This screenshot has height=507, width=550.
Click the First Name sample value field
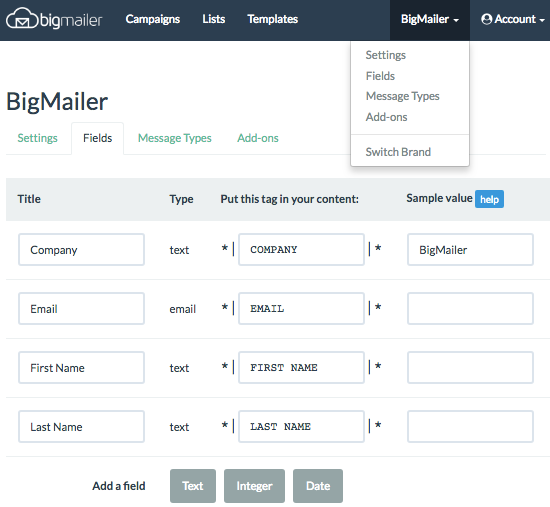click(470, 368)
